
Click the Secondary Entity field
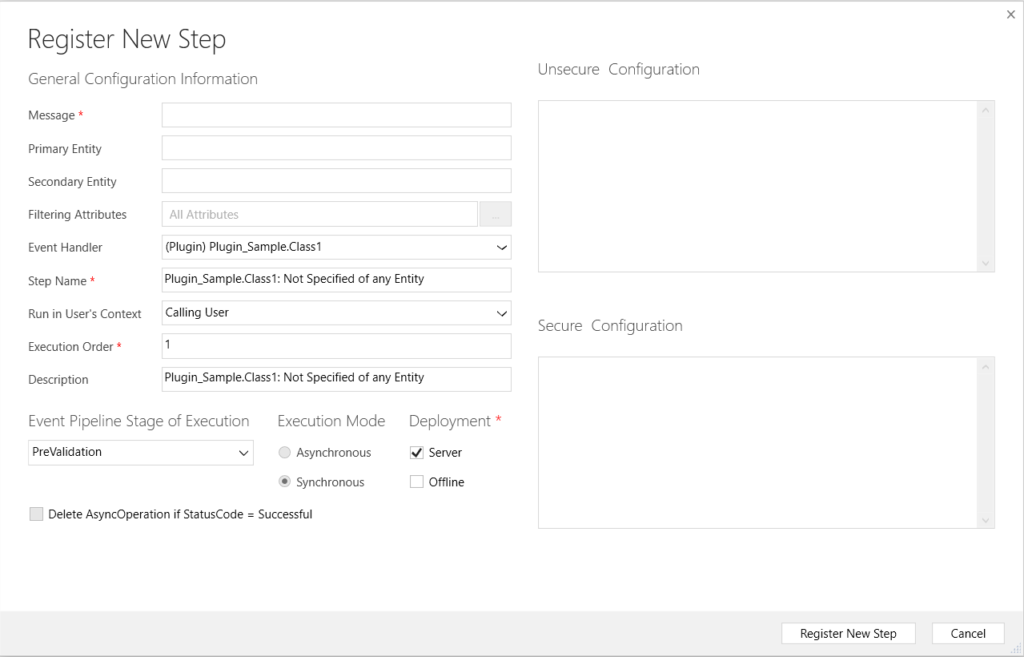[x=336, y=180]
